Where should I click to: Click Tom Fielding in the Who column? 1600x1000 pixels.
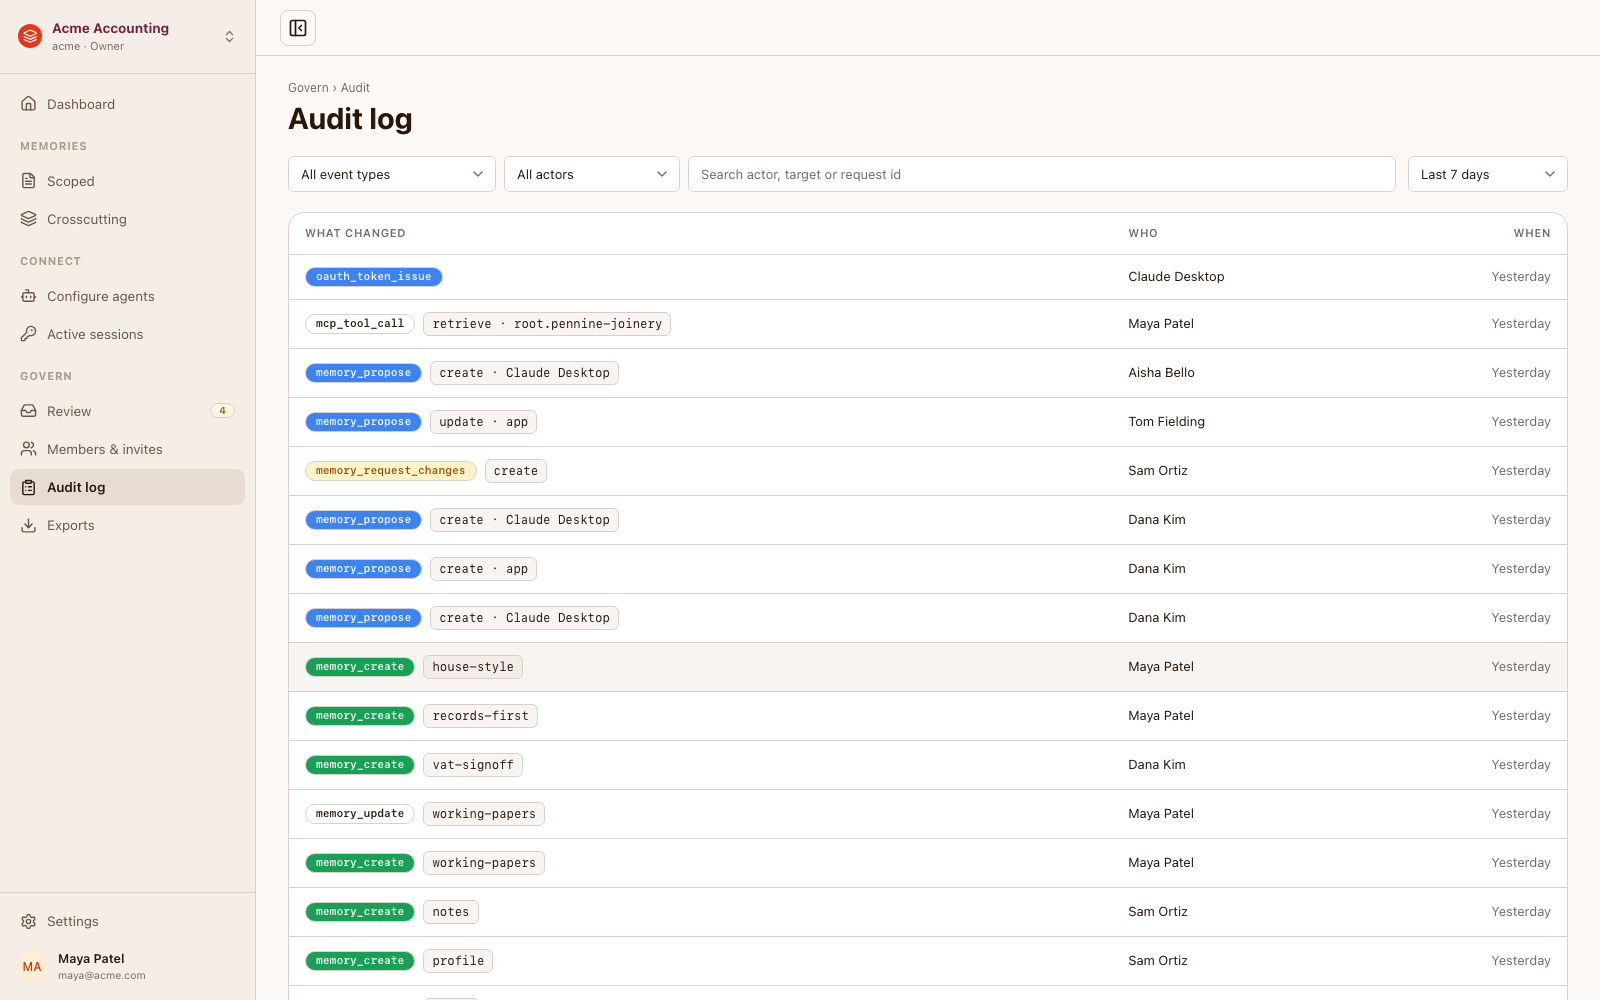point(1166,422)
